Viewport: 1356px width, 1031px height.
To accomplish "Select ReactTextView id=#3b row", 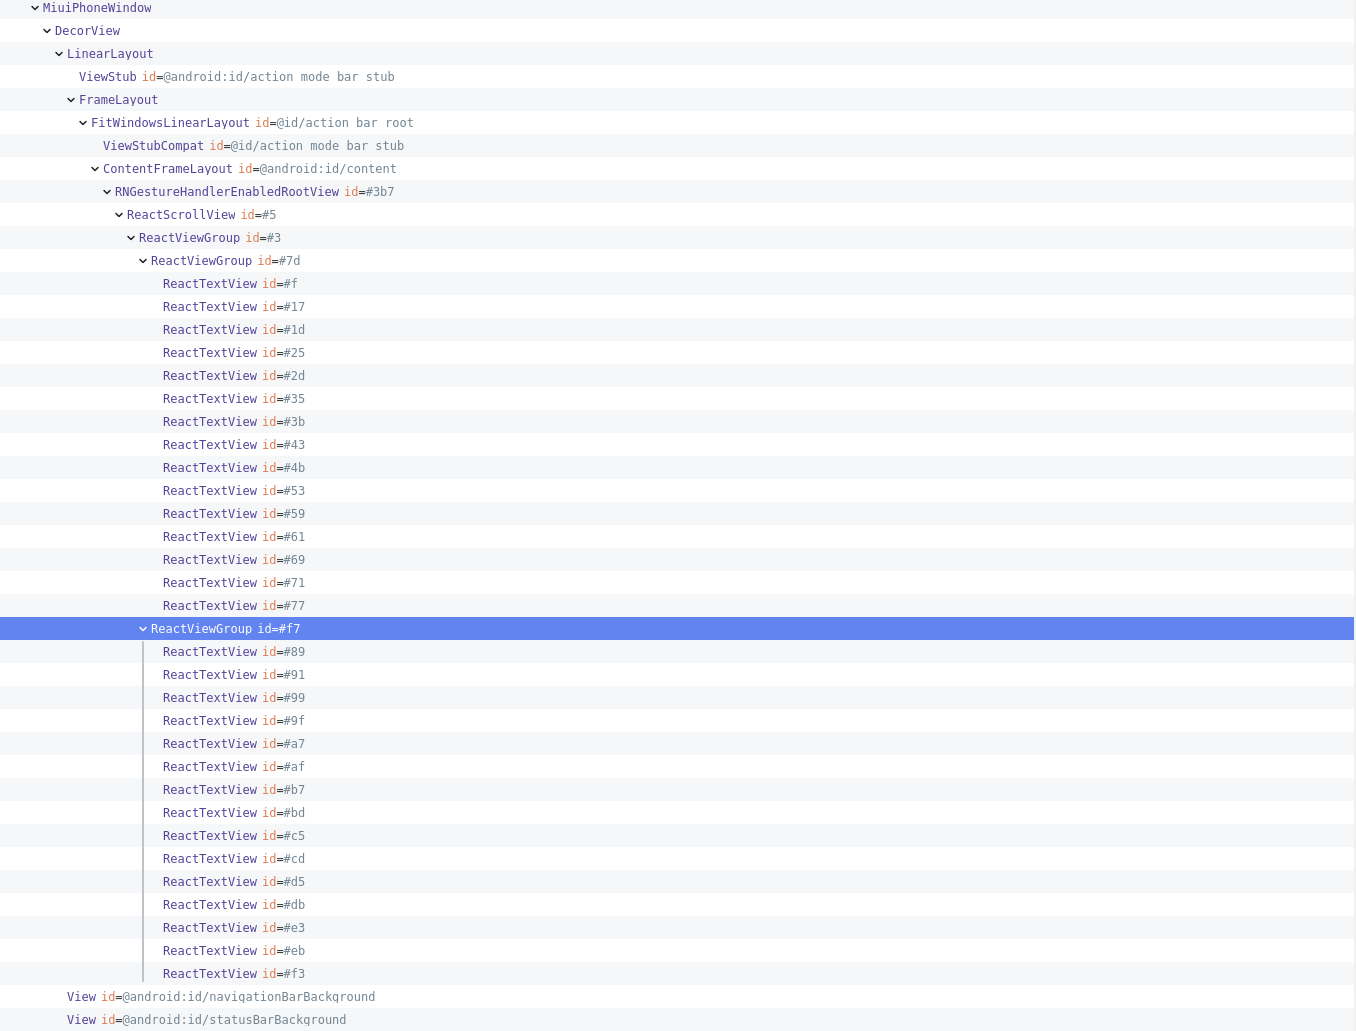I will point(677,422).
